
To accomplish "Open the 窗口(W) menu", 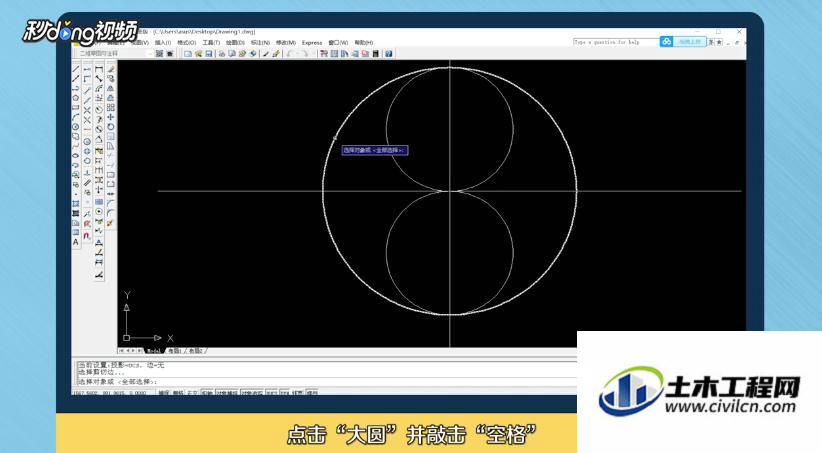I will [x=338, y=42].
